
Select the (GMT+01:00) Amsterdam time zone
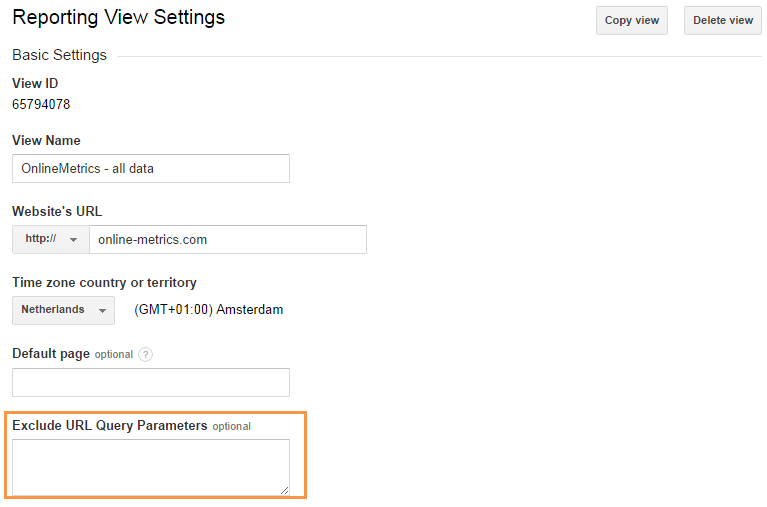coord(208,310)
